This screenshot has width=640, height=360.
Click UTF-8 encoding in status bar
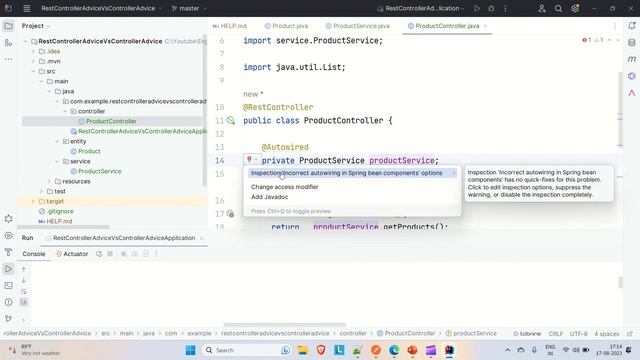tap(578, 333)
